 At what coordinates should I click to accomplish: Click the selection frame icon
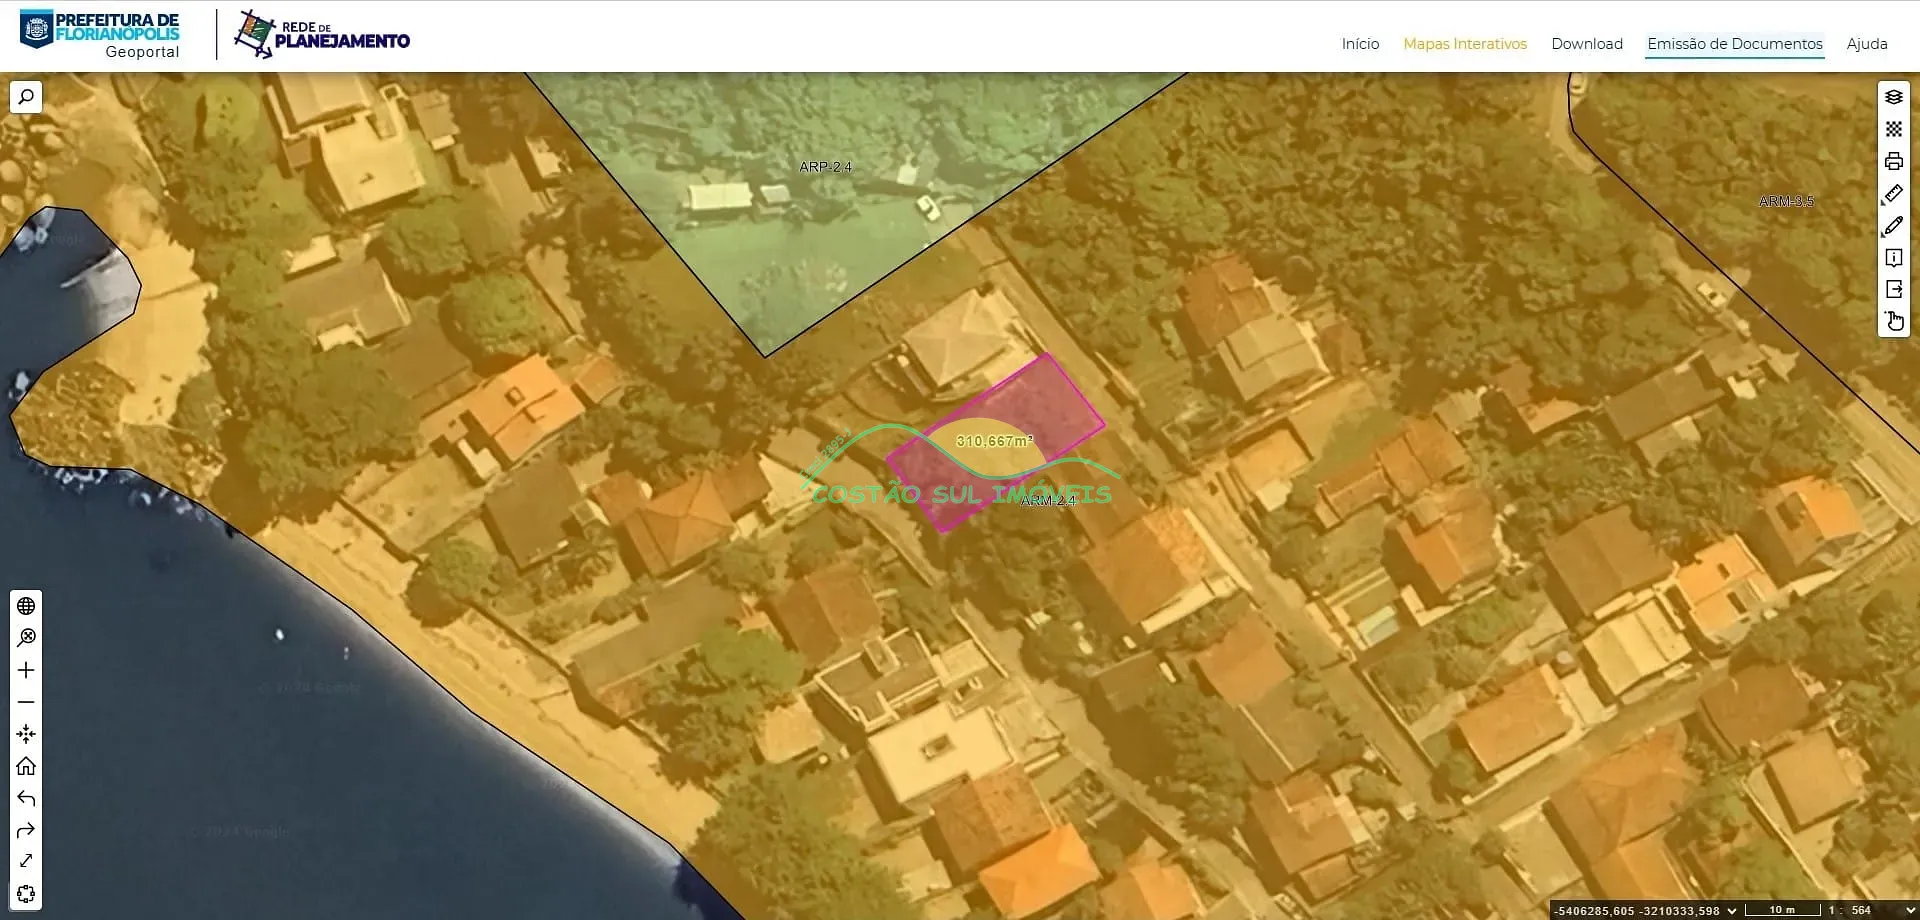click(x=26, y=893)
